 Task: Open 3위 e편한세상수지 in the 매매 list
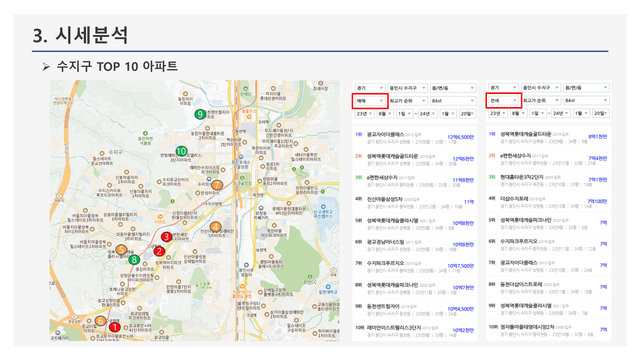click(415, 181)
